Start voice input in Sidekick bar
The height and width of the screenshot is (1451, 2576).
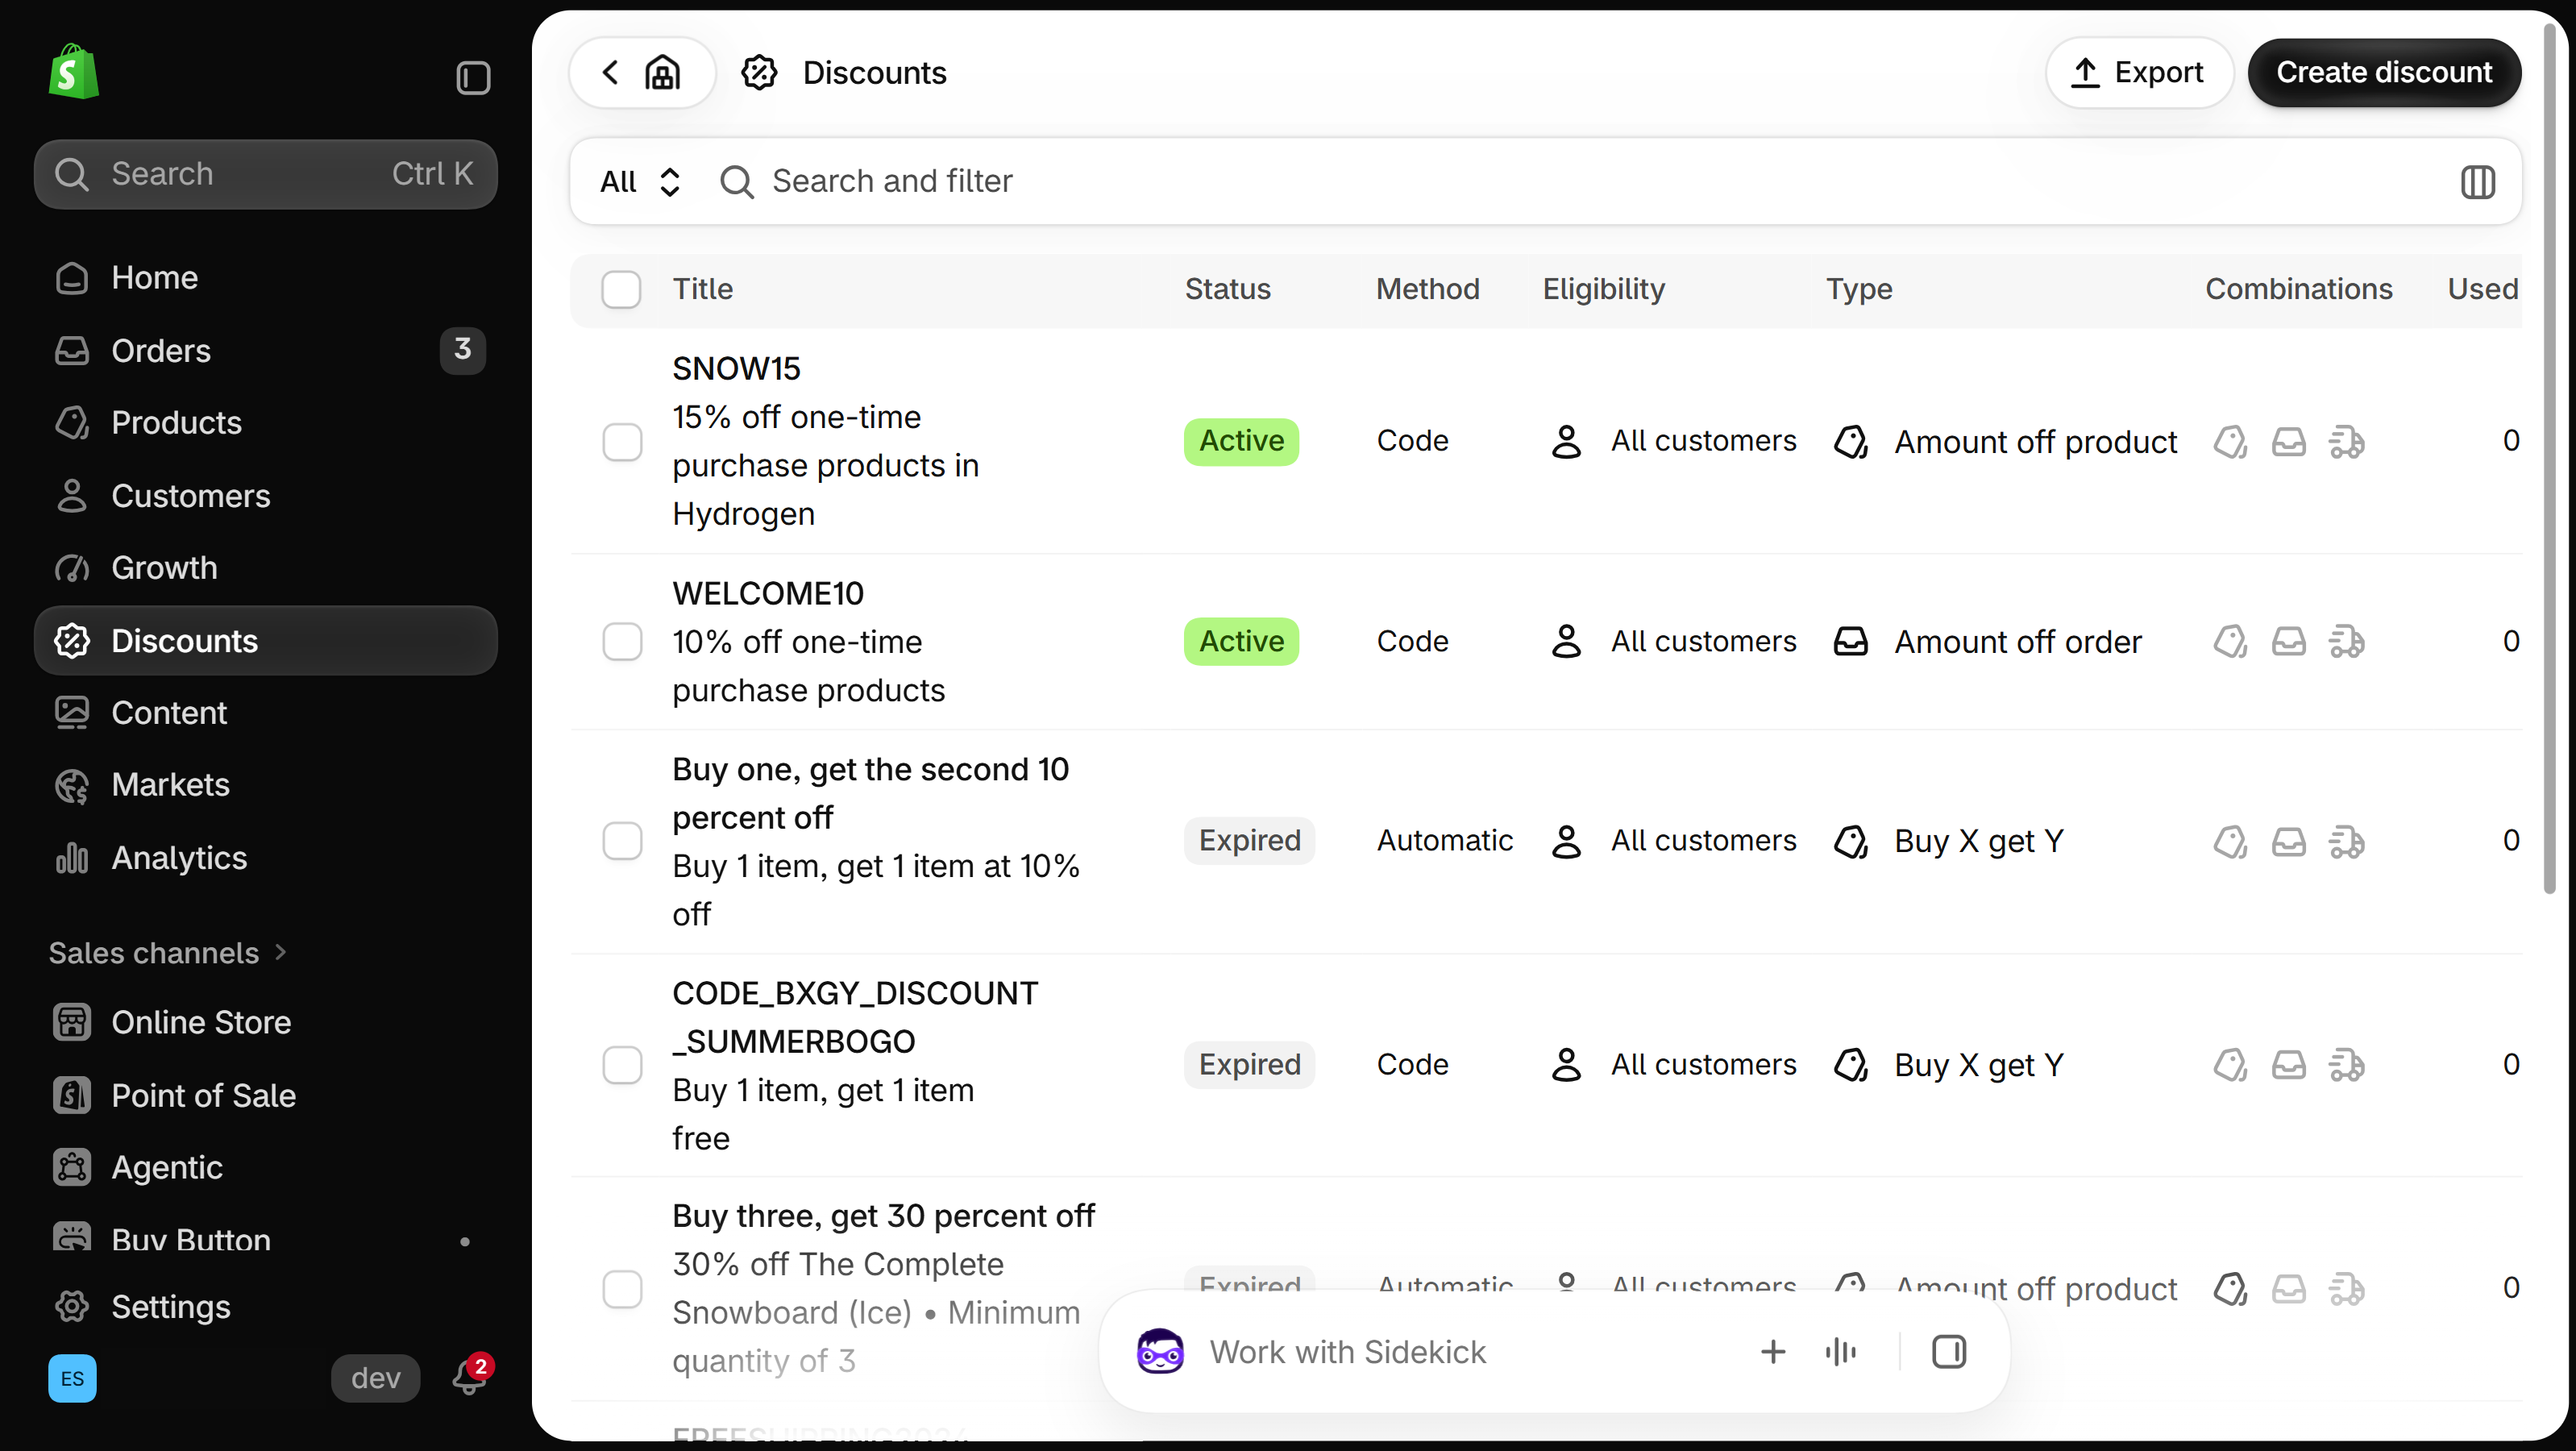point(1840,1351)
